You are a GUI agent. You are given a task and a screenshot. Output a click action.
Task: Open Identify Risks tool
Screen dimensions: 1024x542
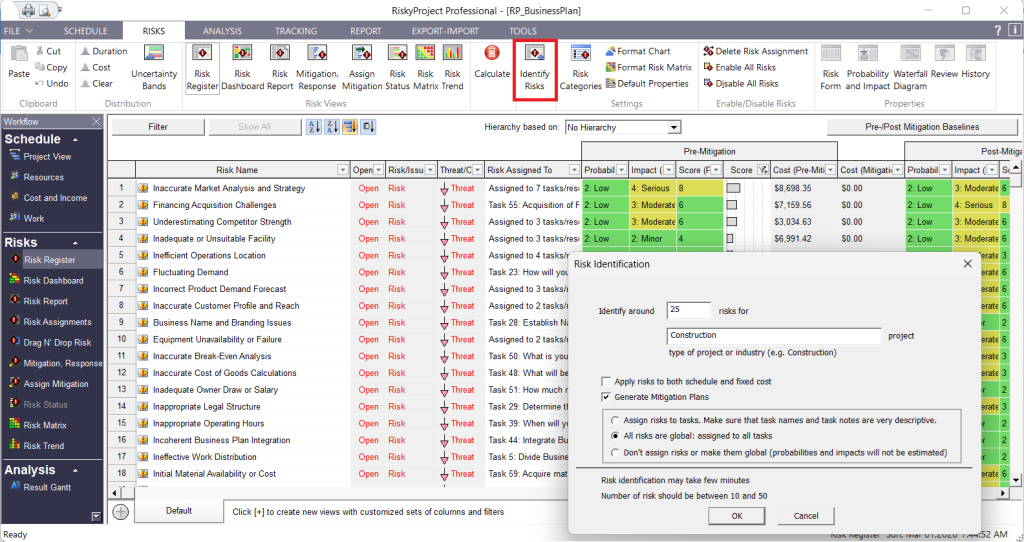coord(534,68)
